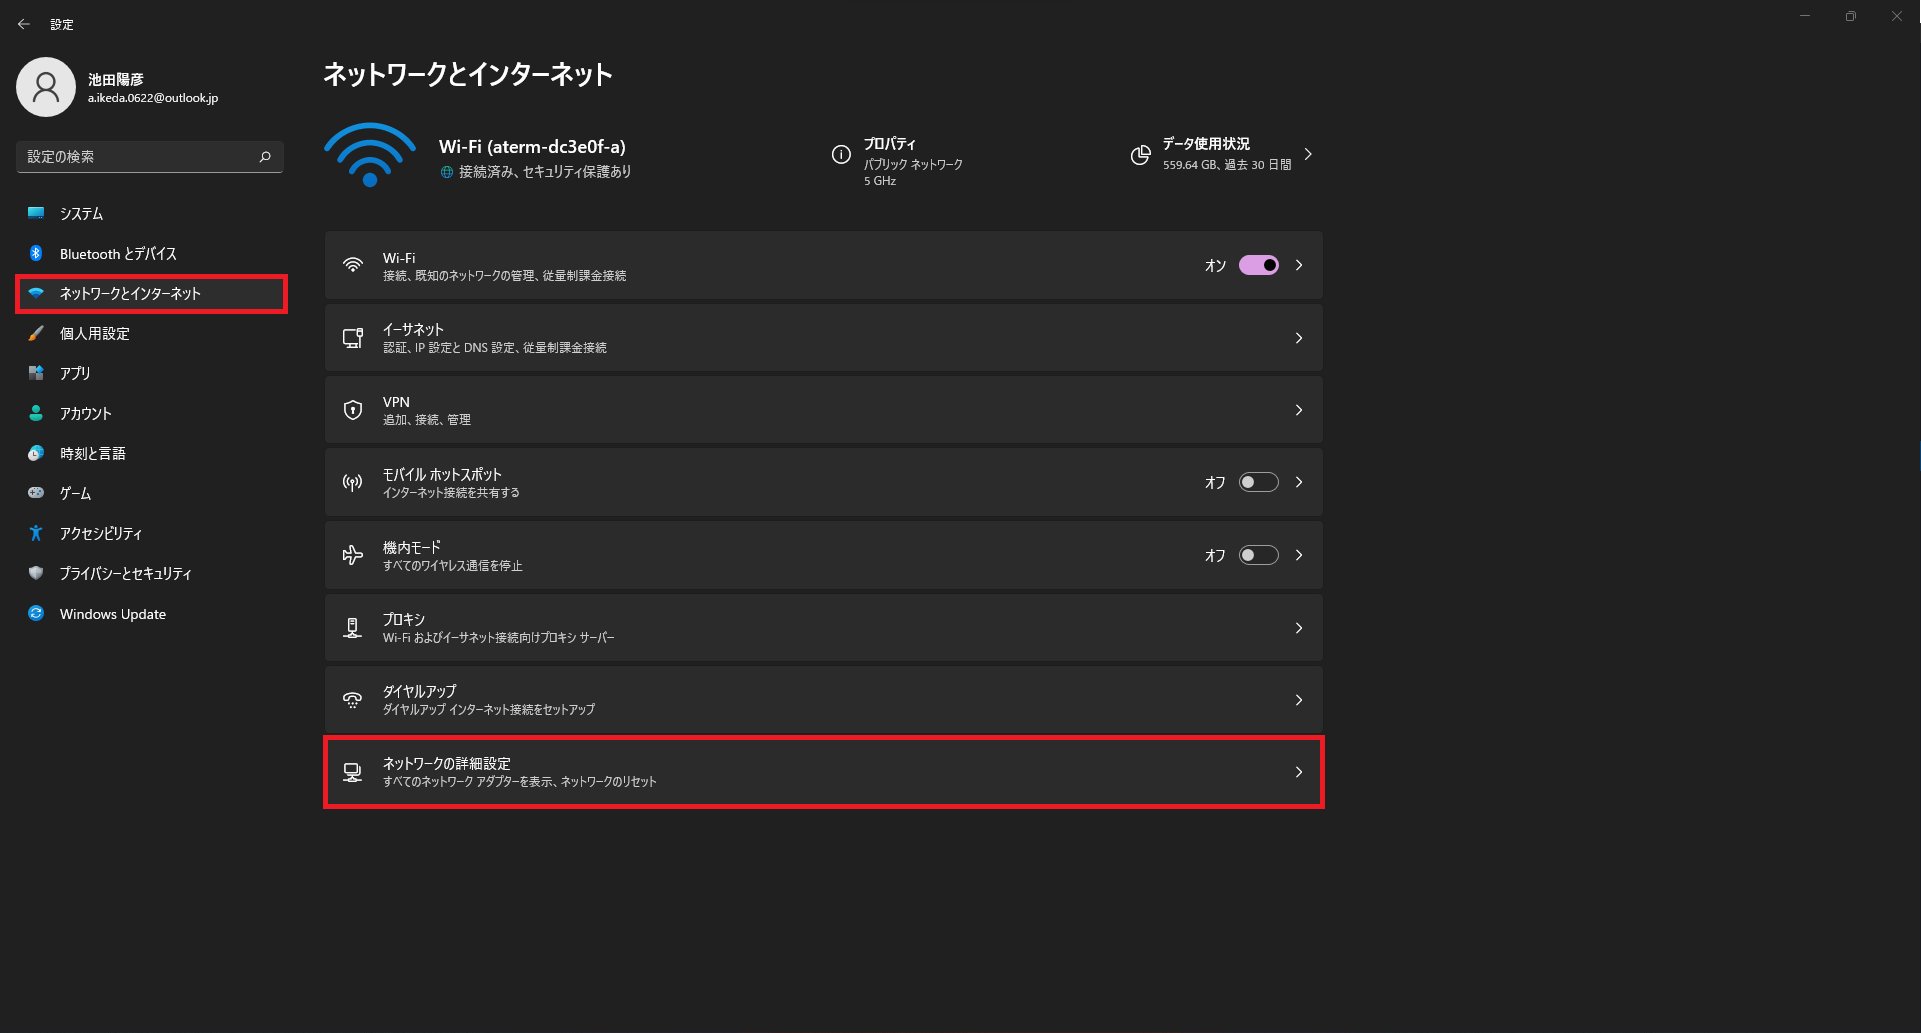This screenshot has height=1033, width=1921.
Task: Click the back arrow in the title bar
Action: [24, 24]
